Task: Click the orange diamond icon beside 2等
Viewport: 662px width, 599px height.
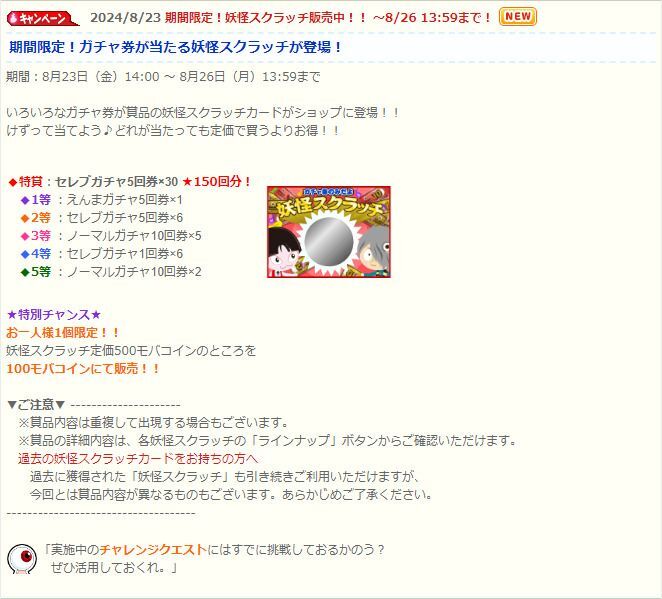Action: pos(25,218)
